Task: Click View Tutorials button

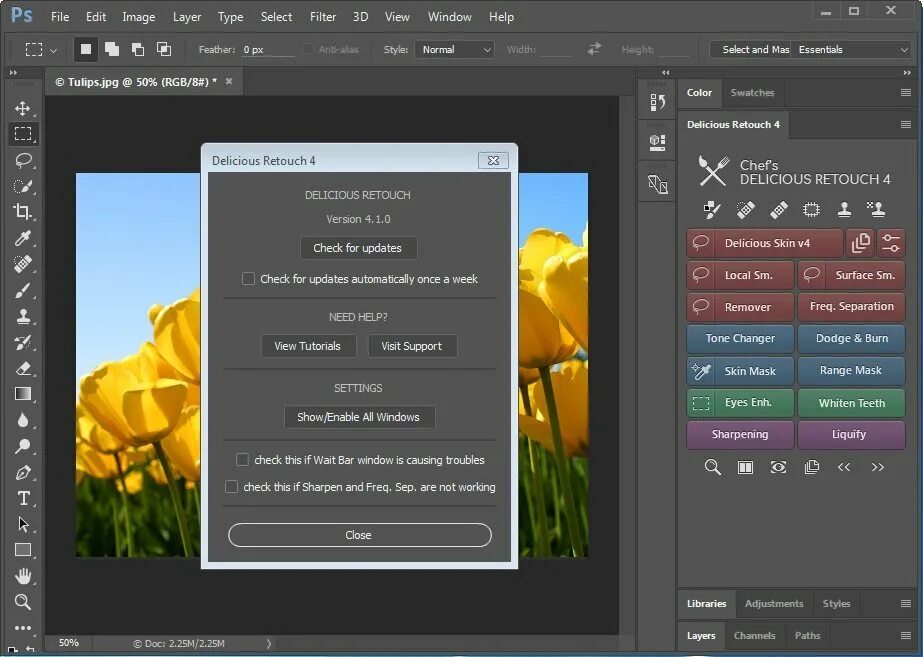Action: 308,346
